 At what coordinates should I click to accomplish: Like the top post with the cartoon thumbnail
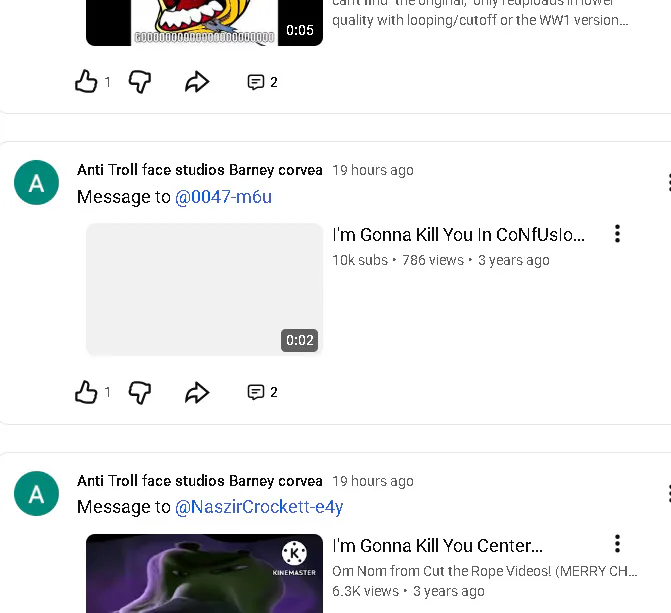[87, 82]
